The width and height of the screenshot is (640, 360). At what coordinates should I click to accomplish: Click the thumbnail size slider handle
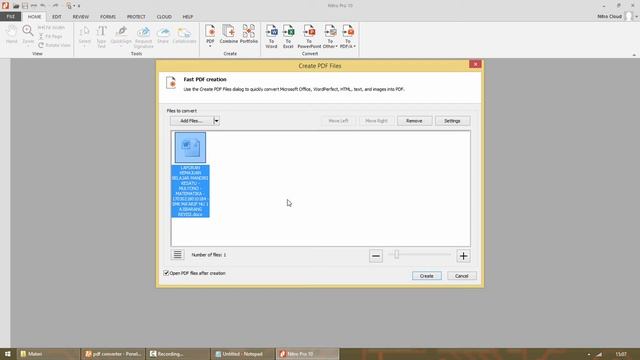pyautogui.click(x=396, y=255)
